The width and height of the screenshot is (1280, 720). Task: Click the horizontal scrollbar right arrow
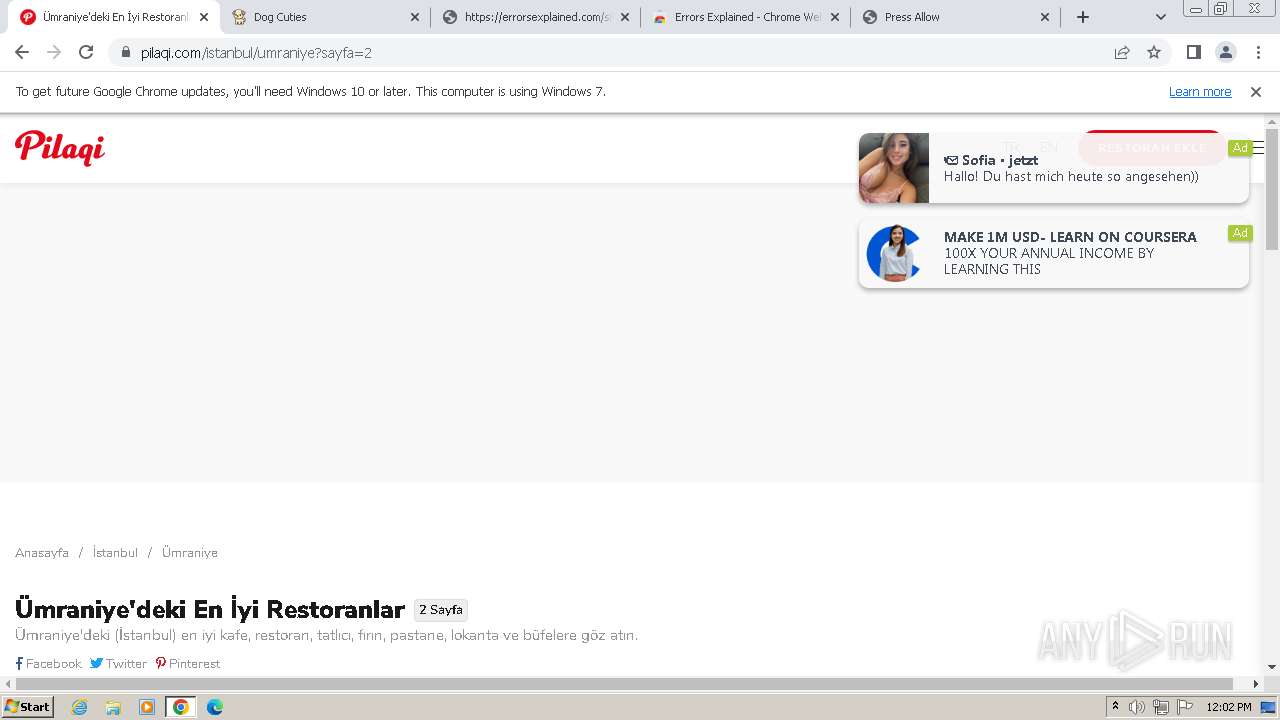point(1256,684)
